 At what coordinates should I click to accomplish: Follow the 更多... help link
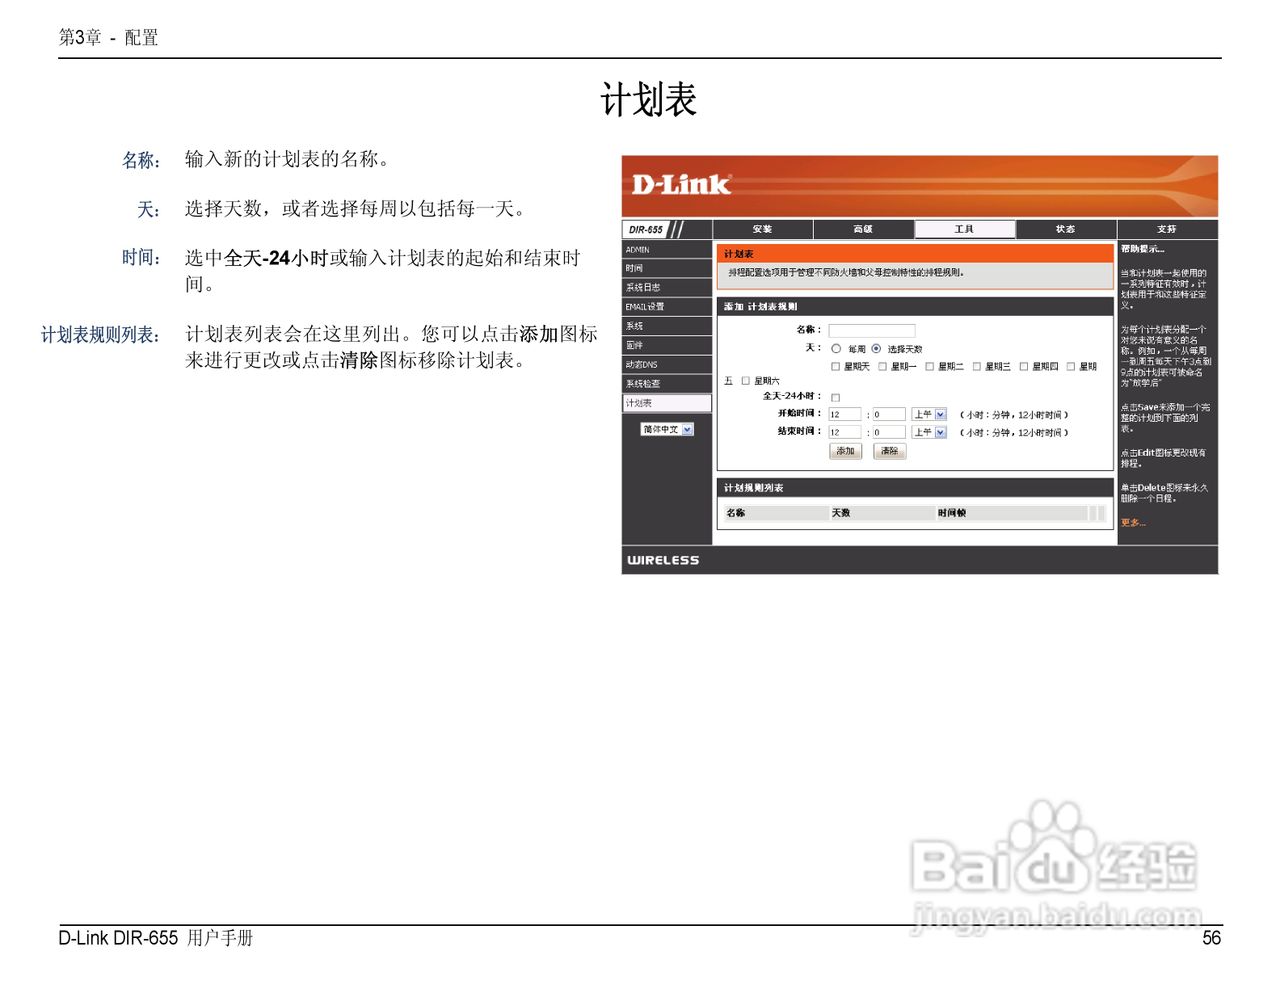1133,523
